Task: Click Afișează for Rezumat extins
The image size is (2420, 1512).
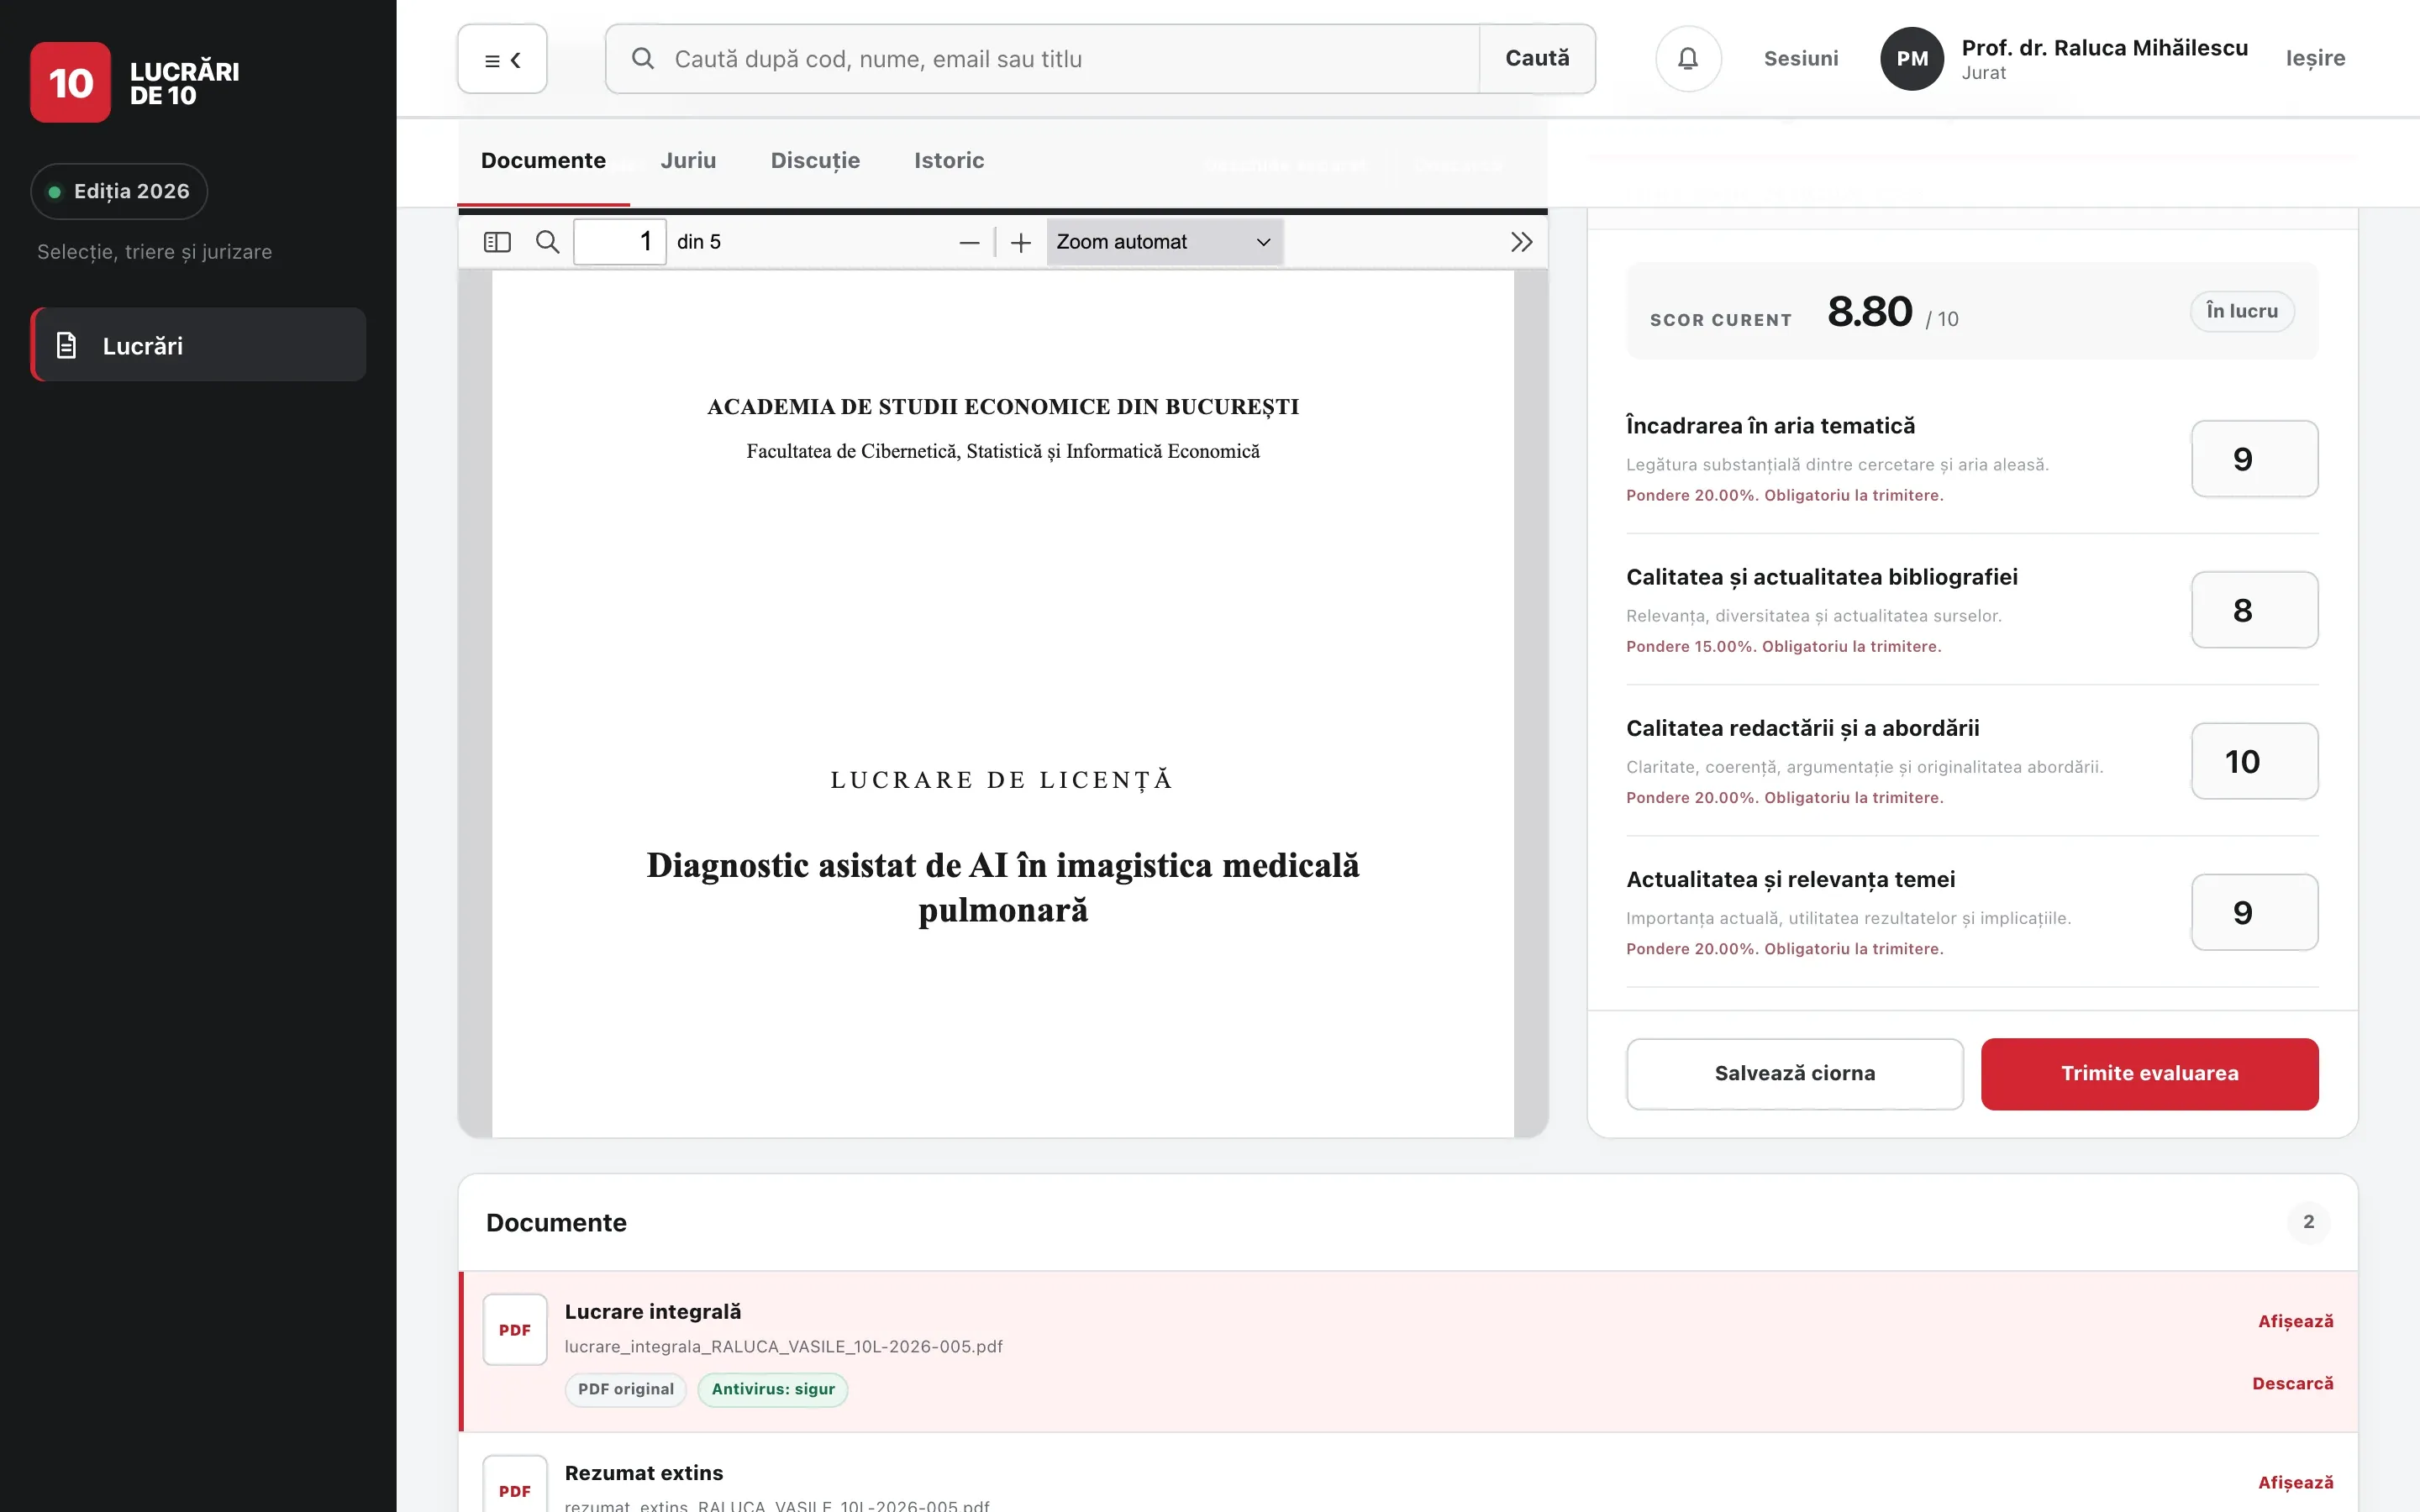Action: 2295,1482
